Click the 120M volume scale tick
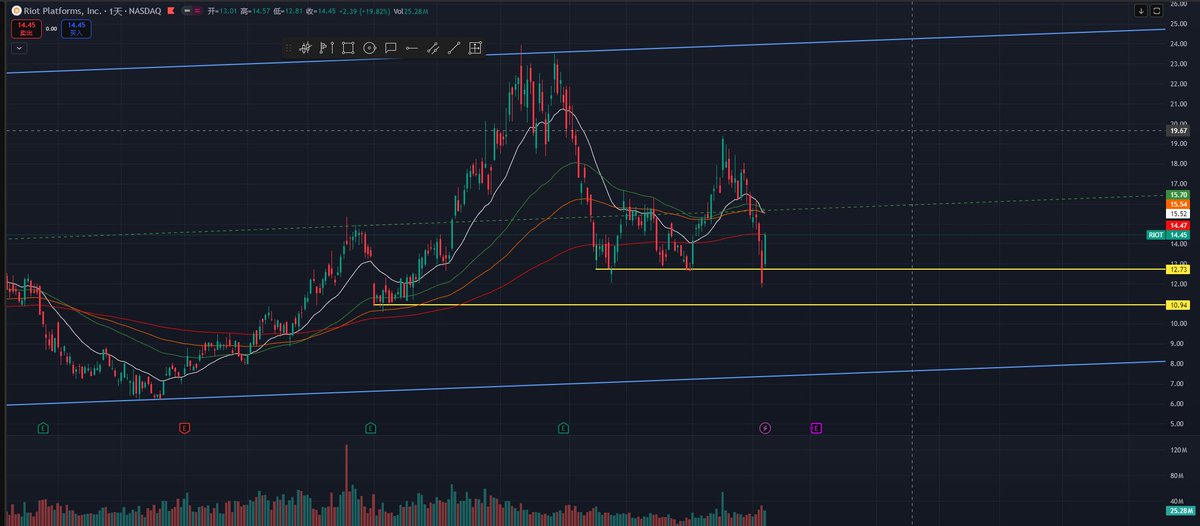The height and width of the screenshot is (526, 1200). point(1178,450)
